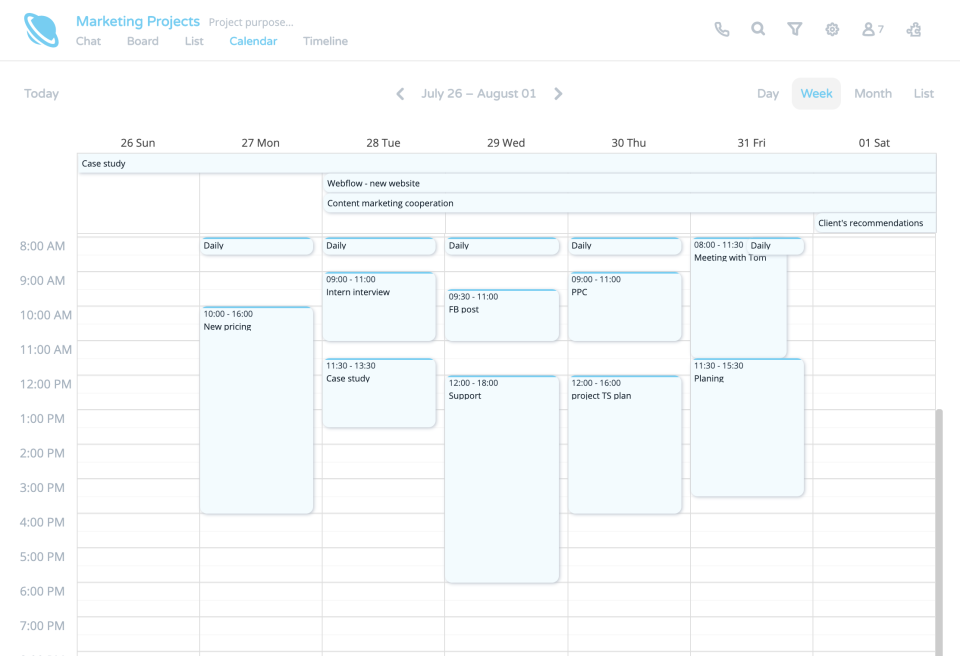This screenshot has width=960, height=656.
Task: Open Monday's Daily event
Action: (257, 246)
